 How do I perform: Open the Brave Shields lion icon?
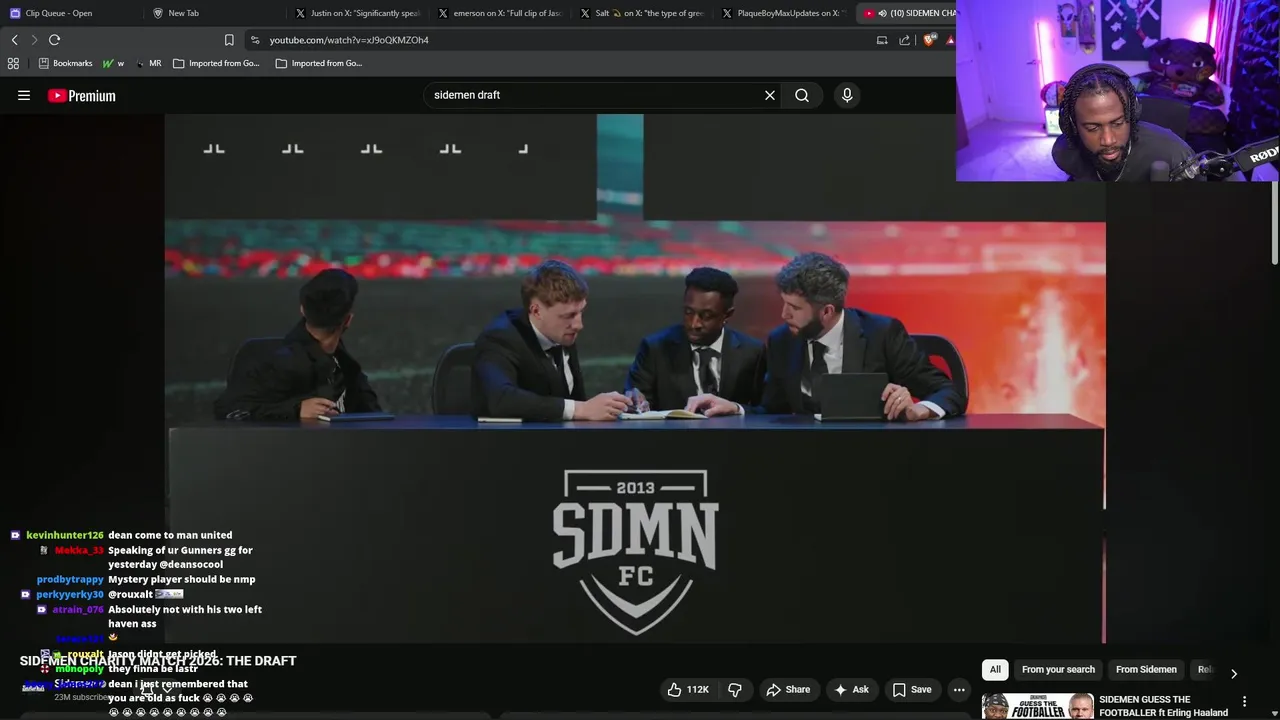(929, 40)
